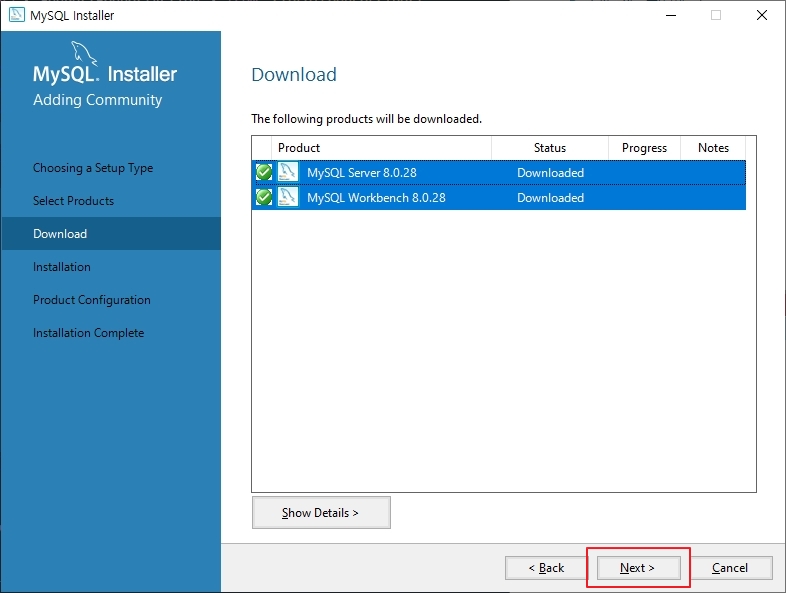Click Downloaded status of MySQL Workbench
Image resolution: width=786 pixels, height=593 pixels.
tap(550, 198)
